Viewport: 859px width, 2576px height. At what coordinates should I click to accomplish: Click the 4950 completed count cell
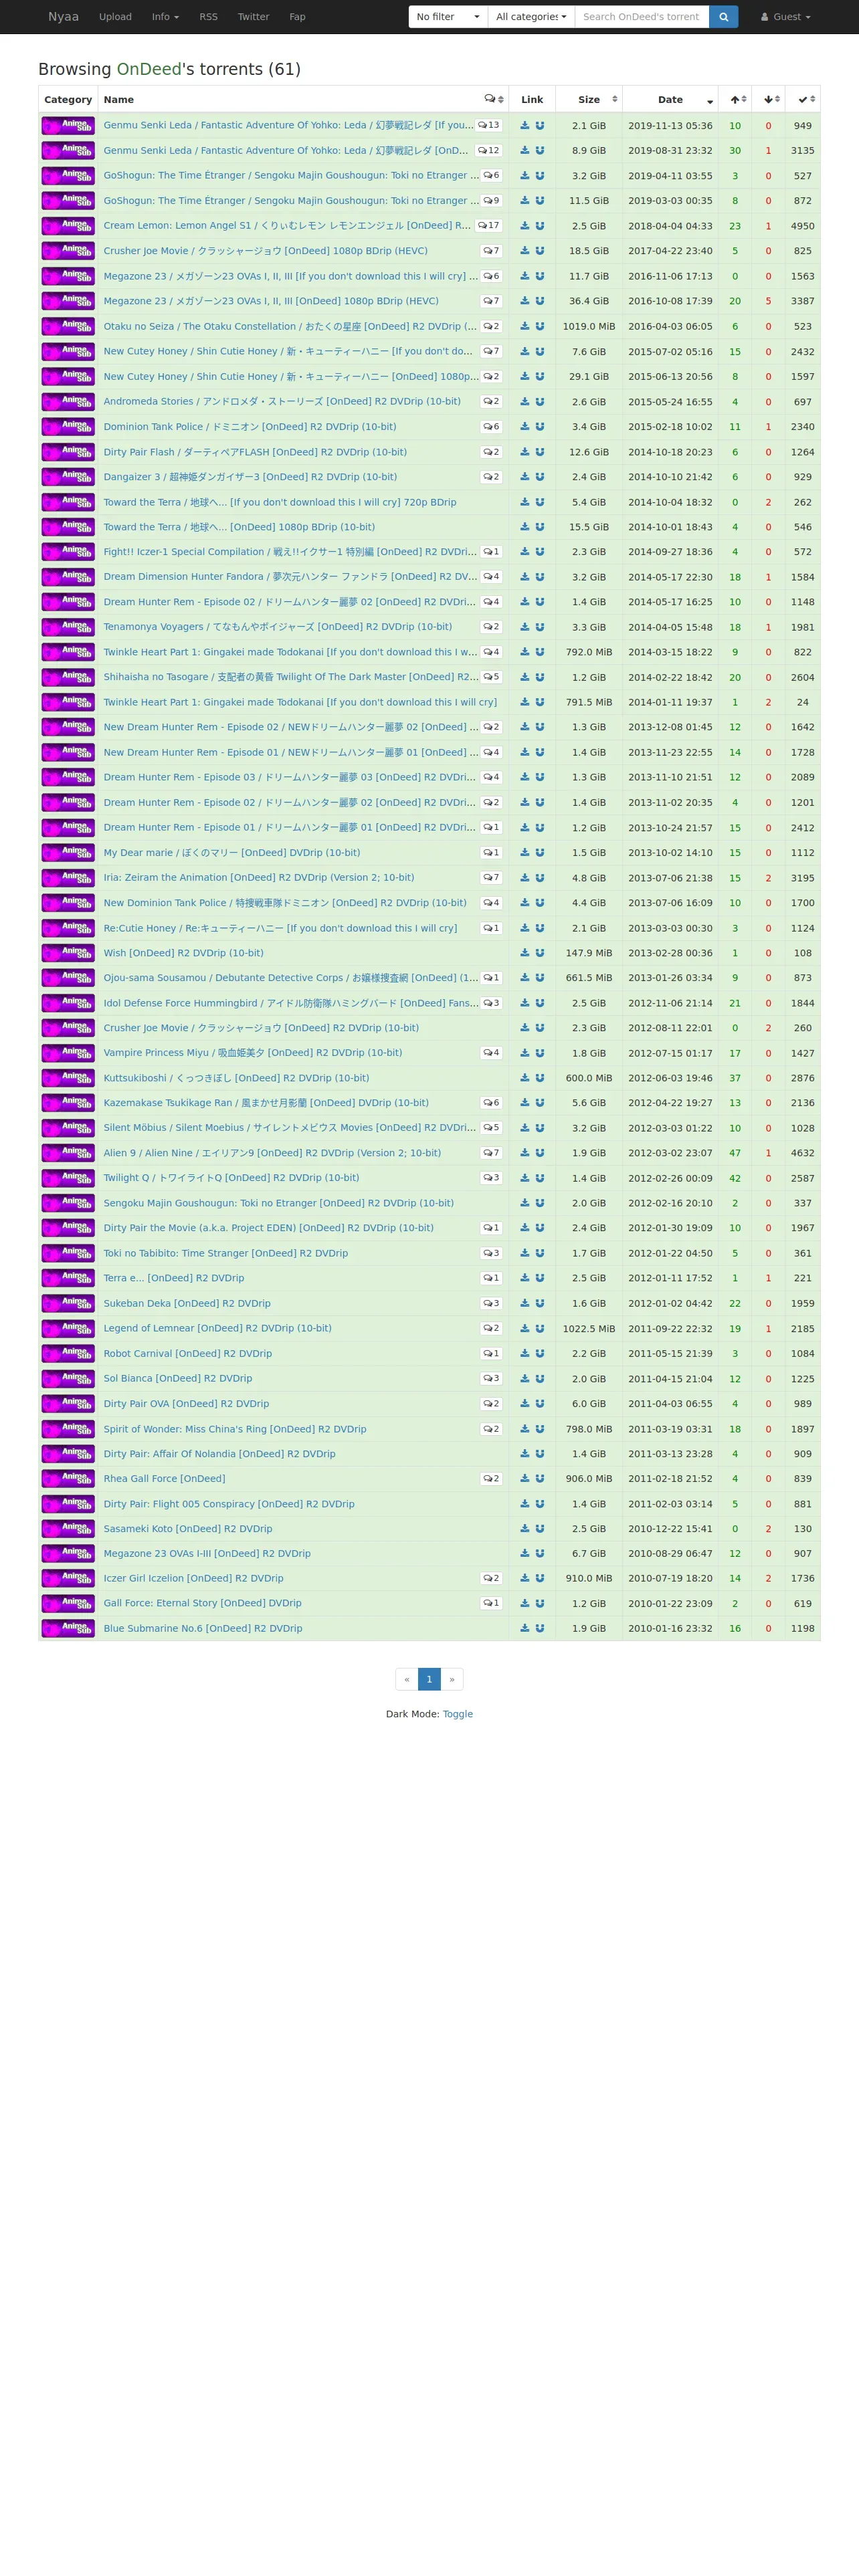803,226
